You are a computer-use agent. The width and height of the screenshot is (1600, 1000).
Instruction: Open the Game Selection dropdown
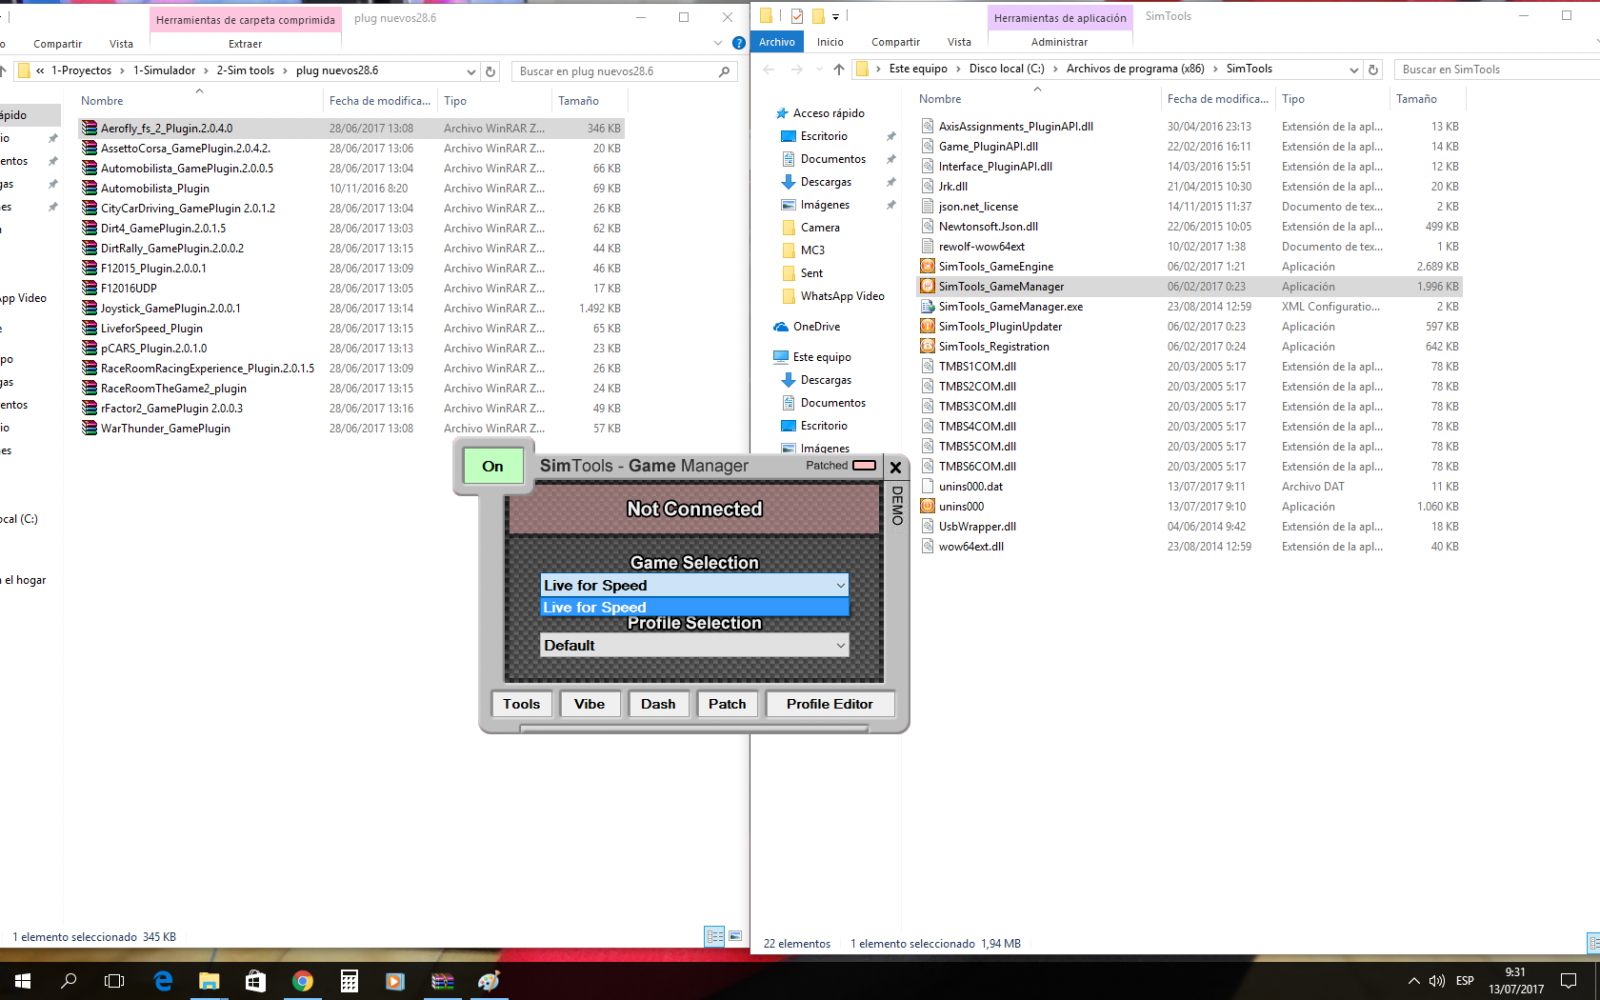[694, 585]
